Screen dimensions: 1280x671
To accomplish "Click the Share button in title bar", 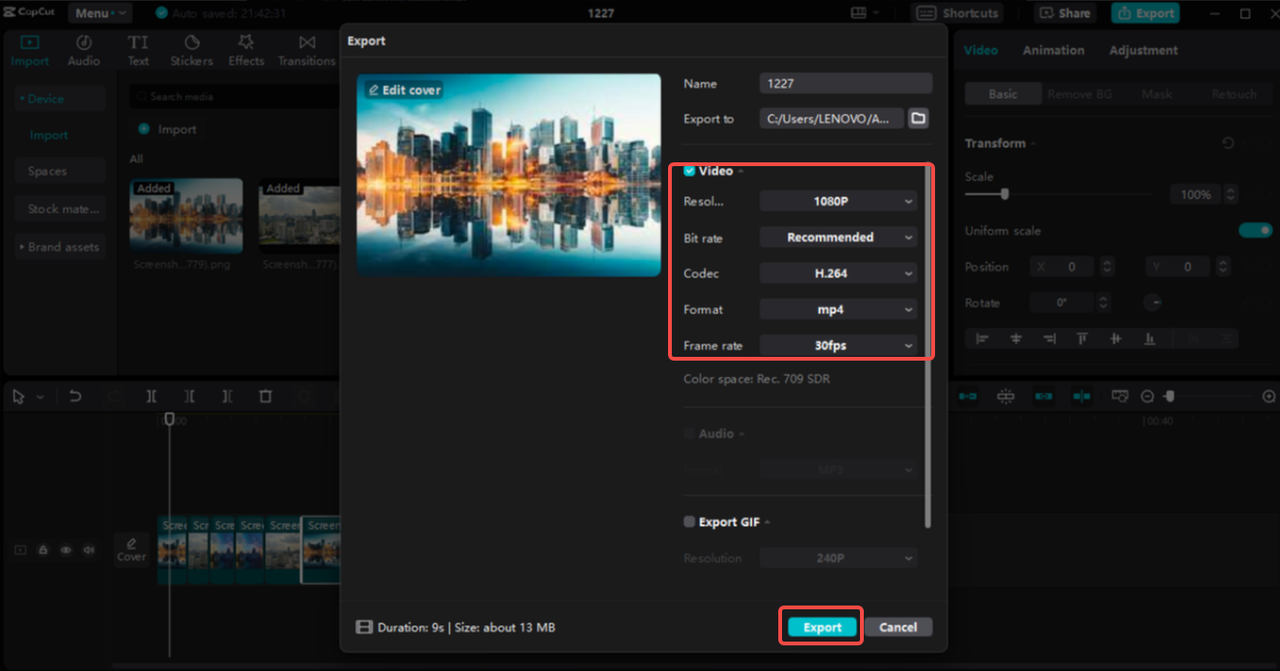I will pos(1065,13).
